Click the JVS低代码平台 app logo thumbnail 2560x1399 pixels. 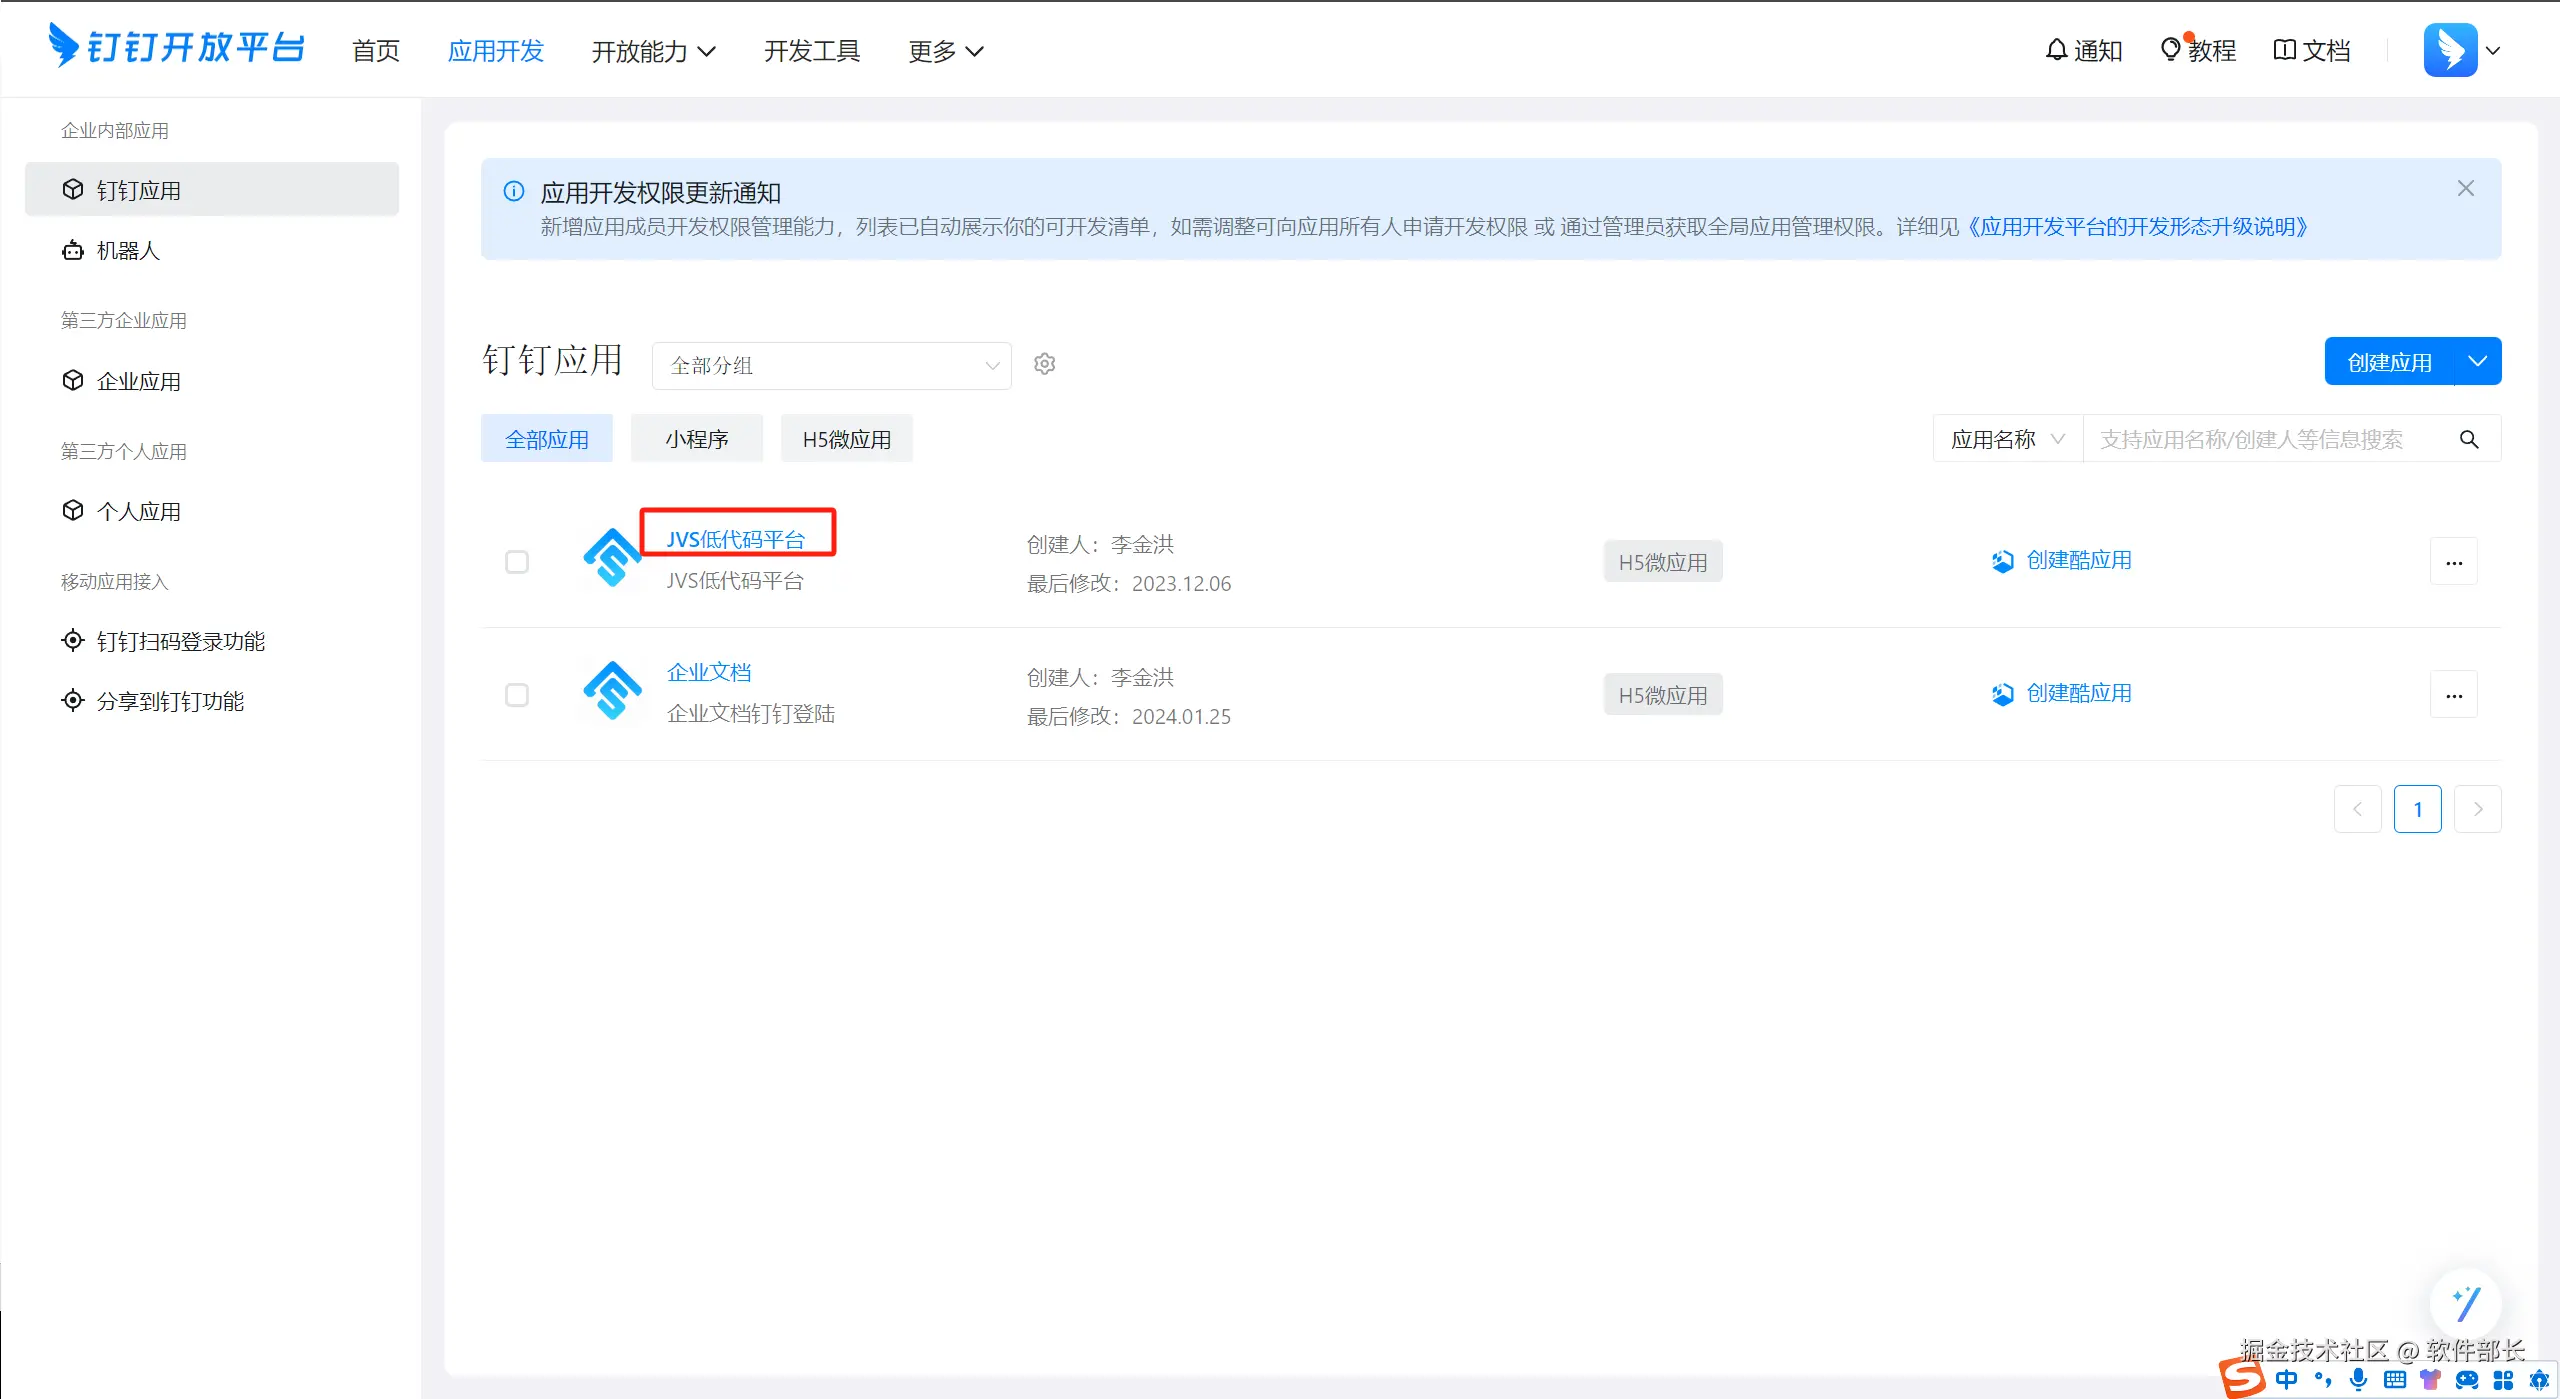click(612, 558)
